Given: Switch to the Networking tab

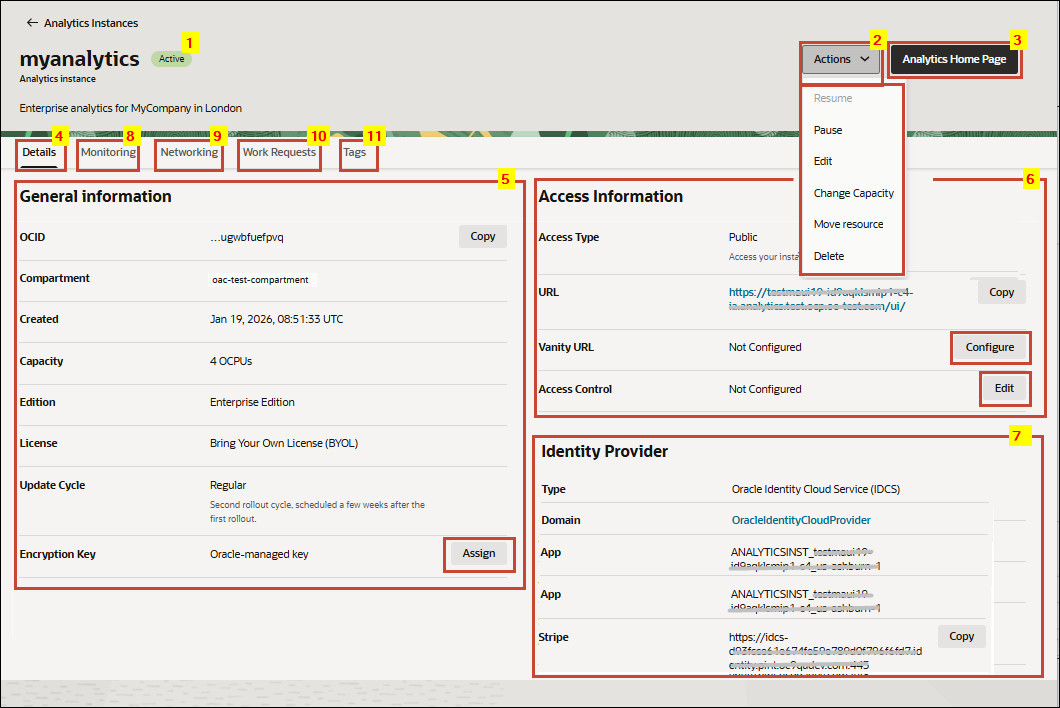Looking at the screenshot, I should point(188,153).
